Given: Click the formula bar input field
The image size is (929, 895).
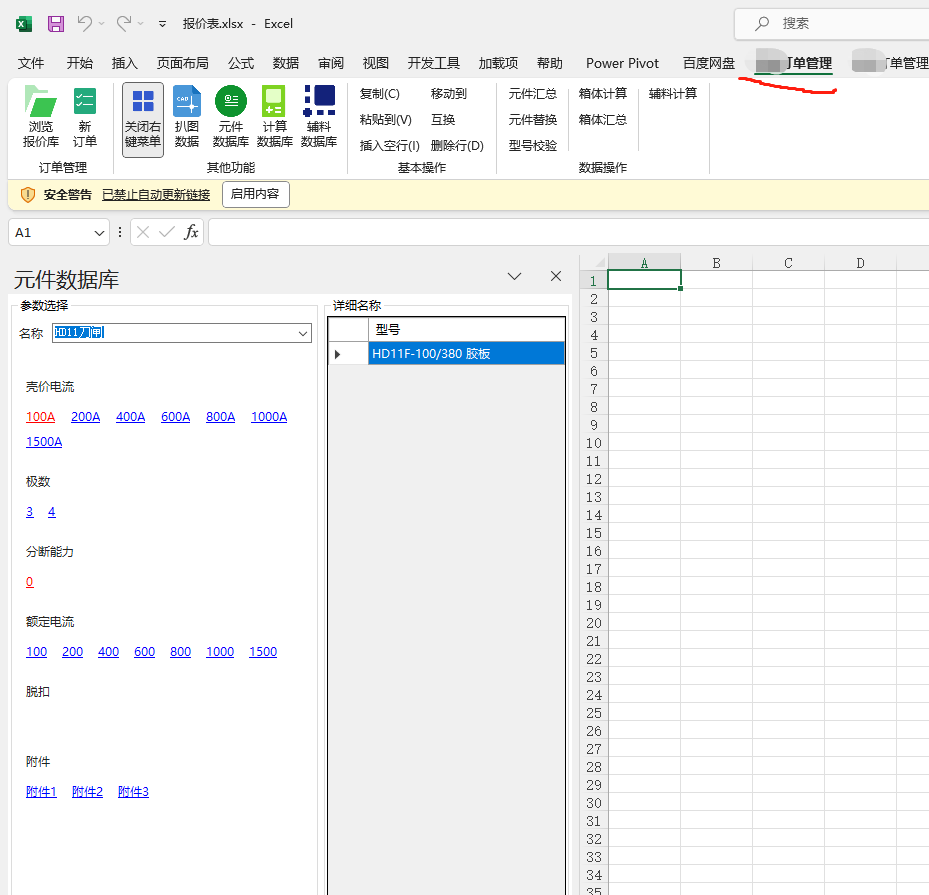Looking at the screenshot, I should (x=568, y=232).
